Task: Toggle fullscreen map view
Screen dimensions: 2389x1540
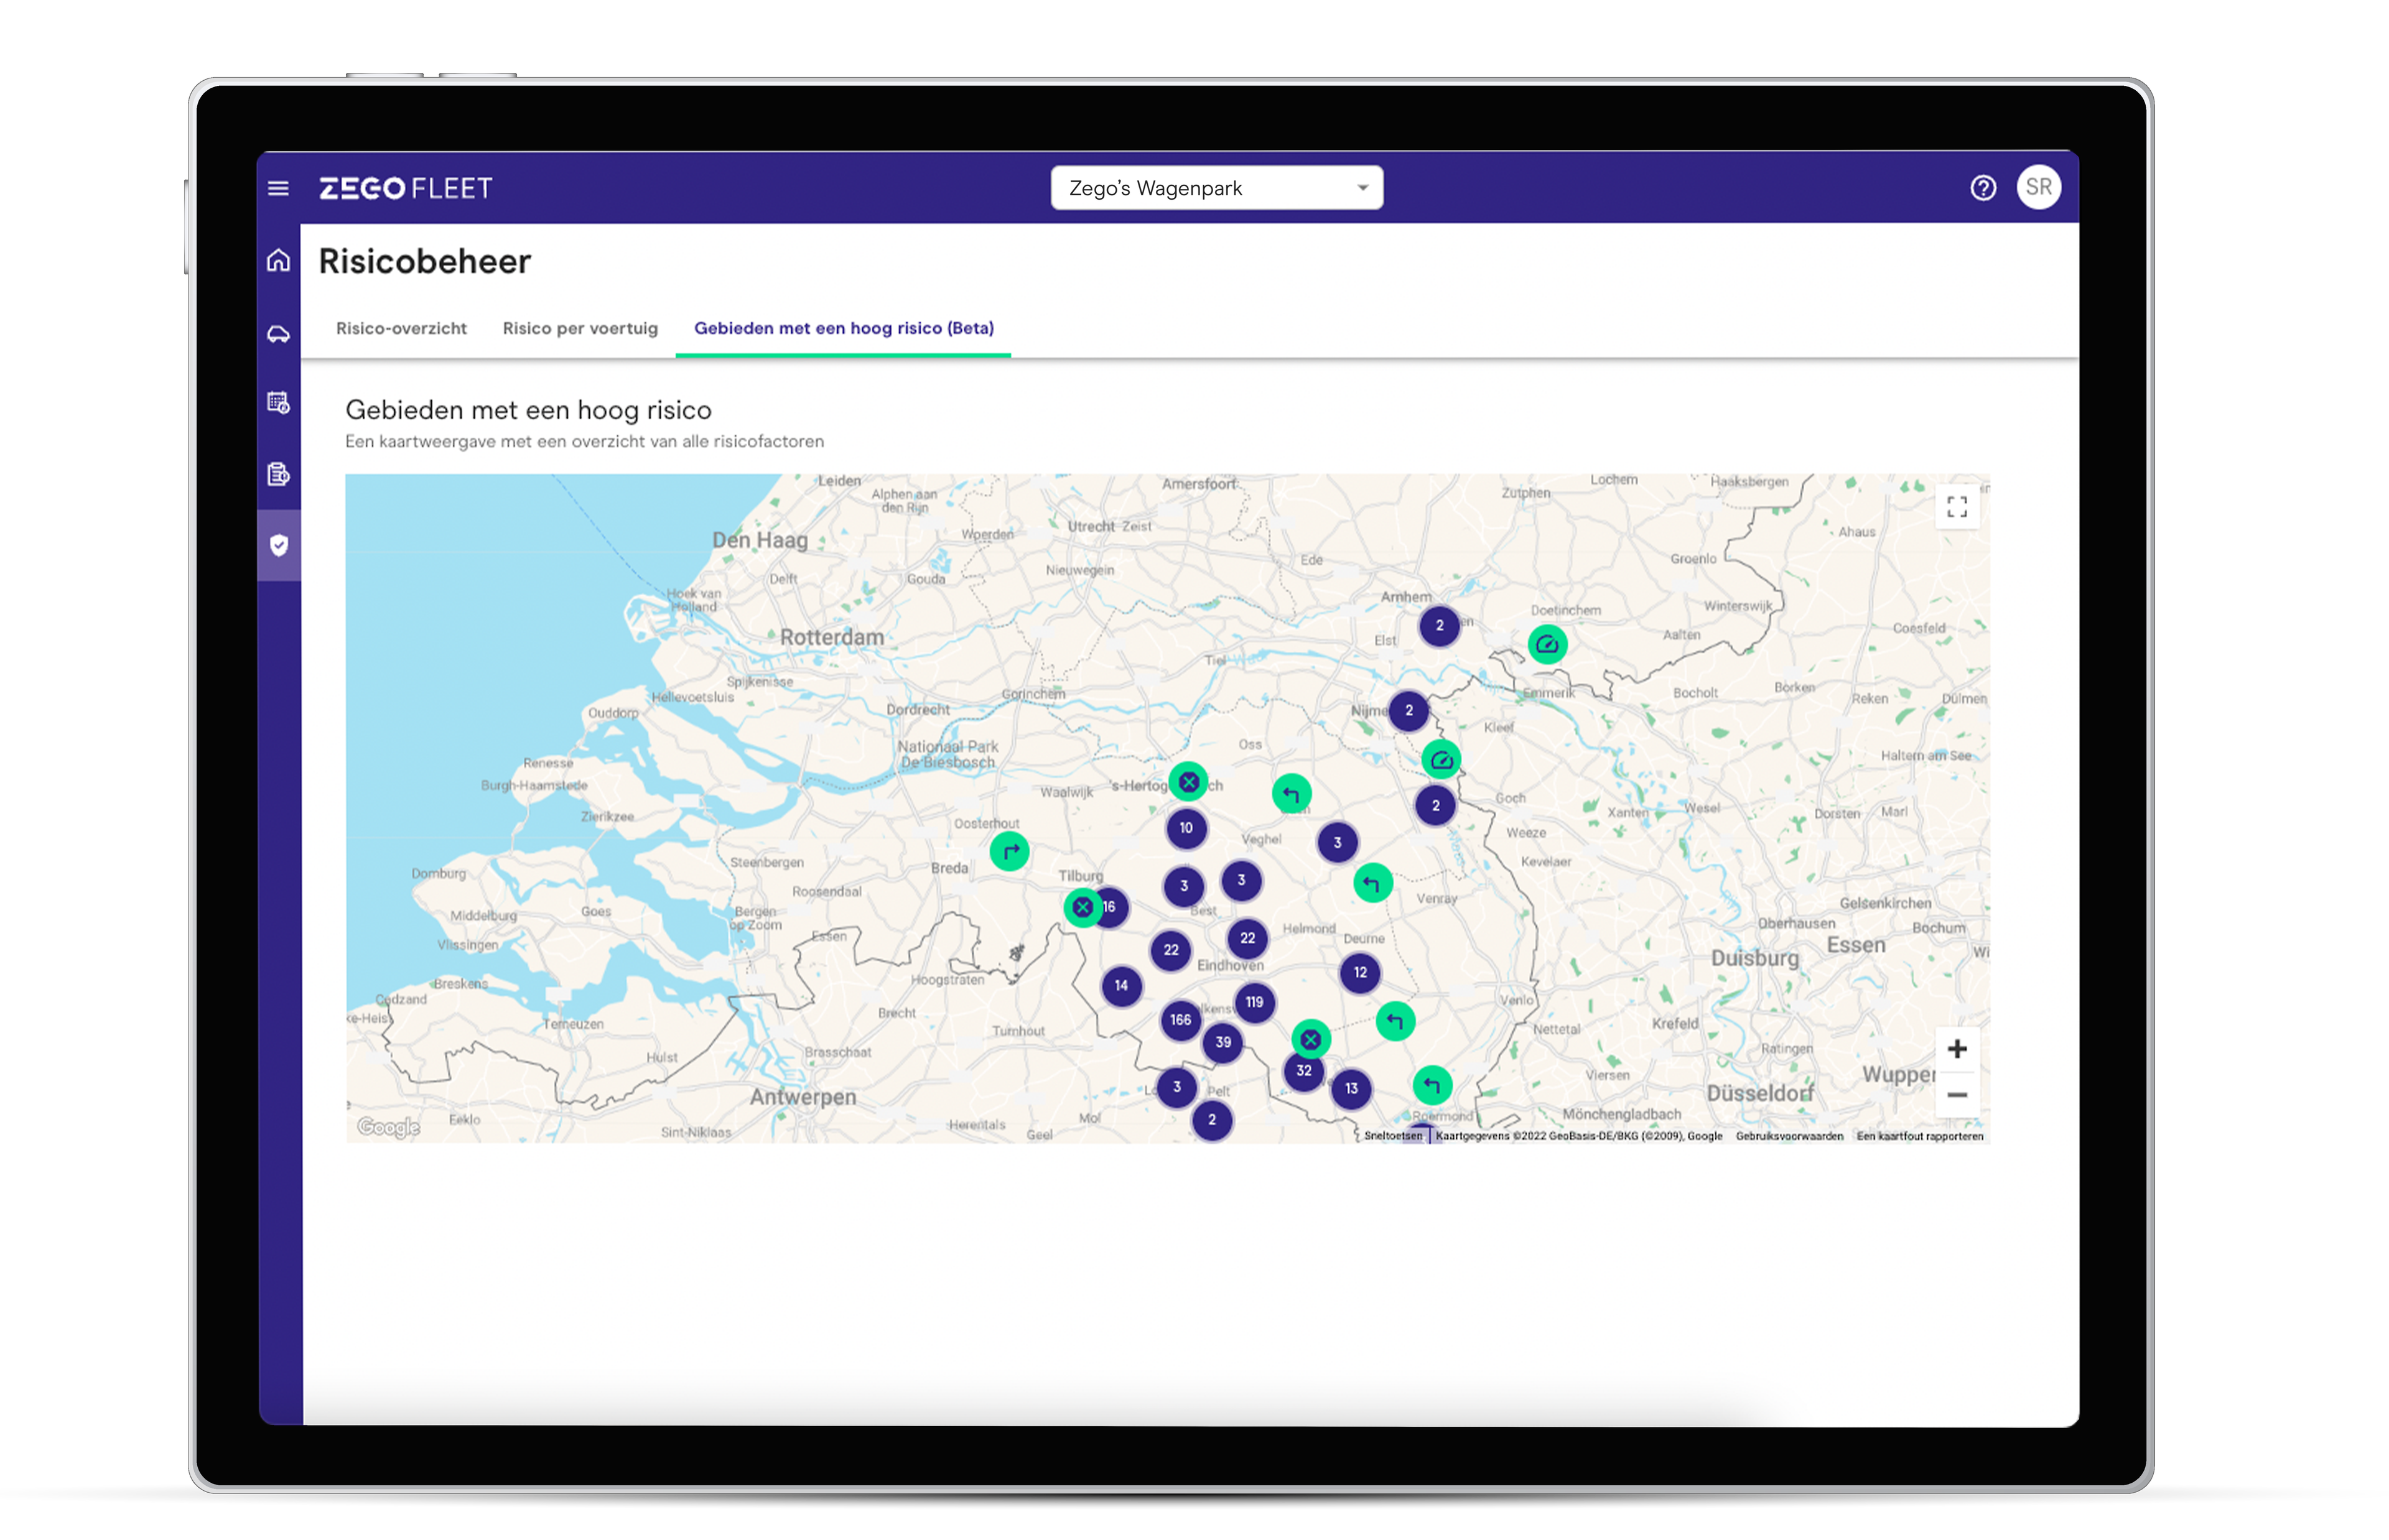Action: 1957,507
